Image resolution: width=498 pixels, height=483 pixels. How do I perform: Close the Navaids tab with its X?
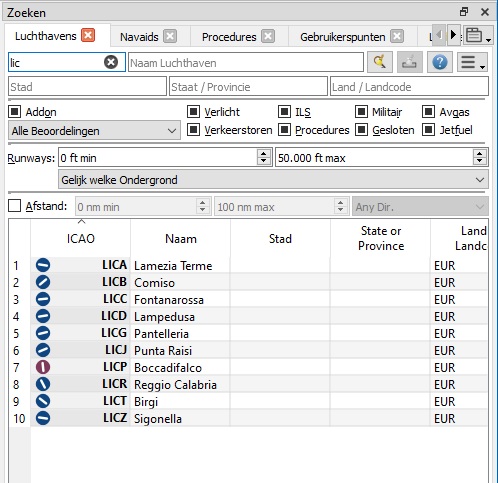pyautogui.click(x=170, y=36)
